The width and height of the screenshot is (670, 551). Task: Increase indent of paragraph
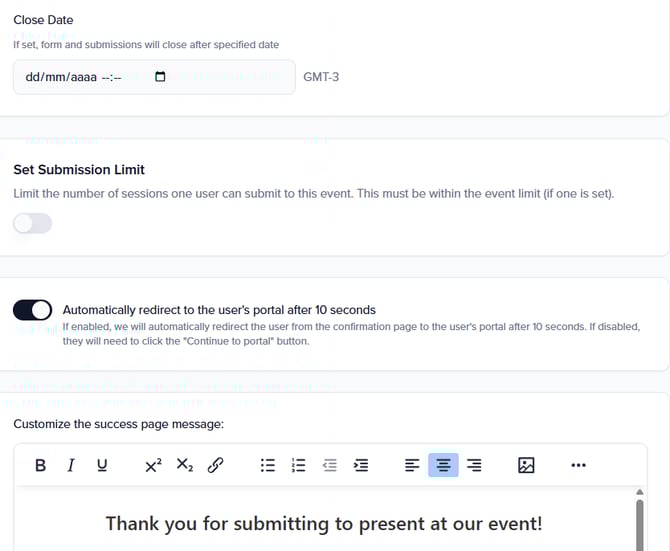point(361,465)
